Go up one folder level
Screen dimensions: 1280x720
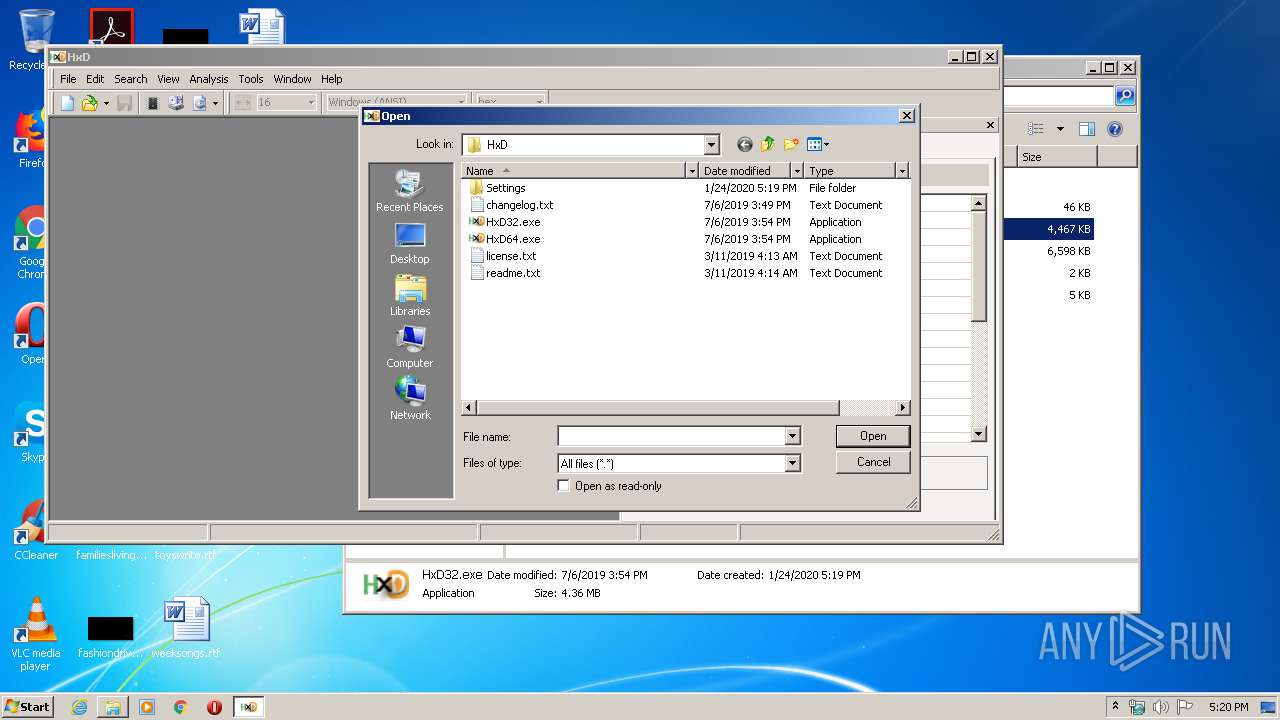pos(768,144)
